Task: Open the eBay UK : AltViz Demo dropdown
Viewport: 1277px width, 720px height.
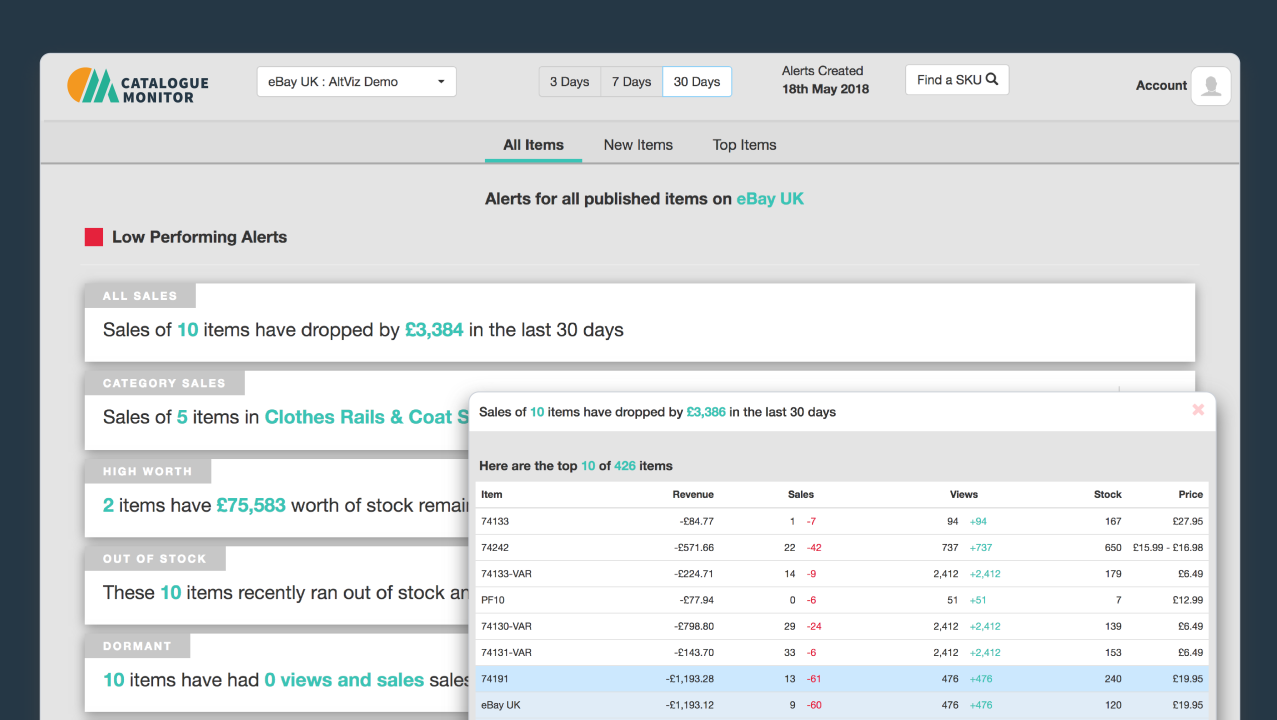Action: [x=356, y=82]
